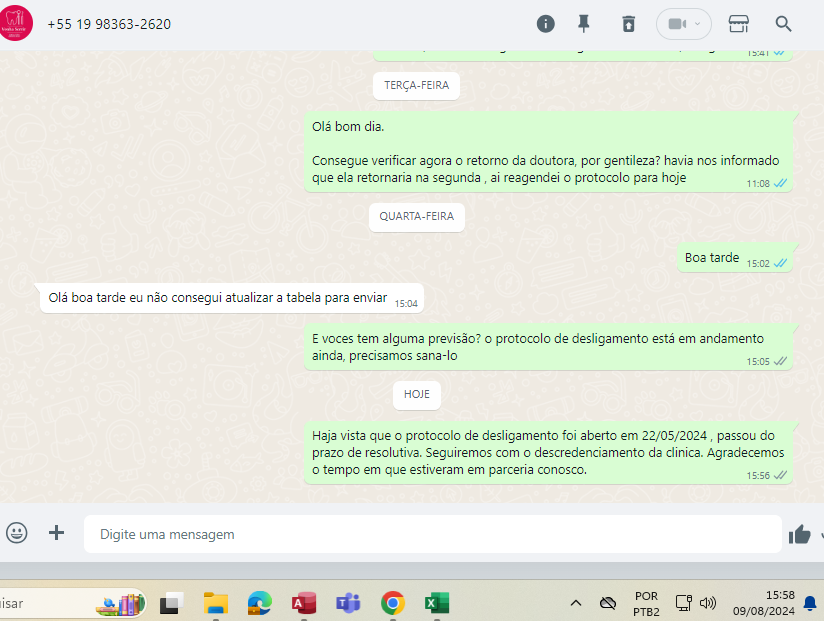
Task: Click the phone number +55 19 98363-2620 header
Action: pyautogui.click(x=109, y=24)
